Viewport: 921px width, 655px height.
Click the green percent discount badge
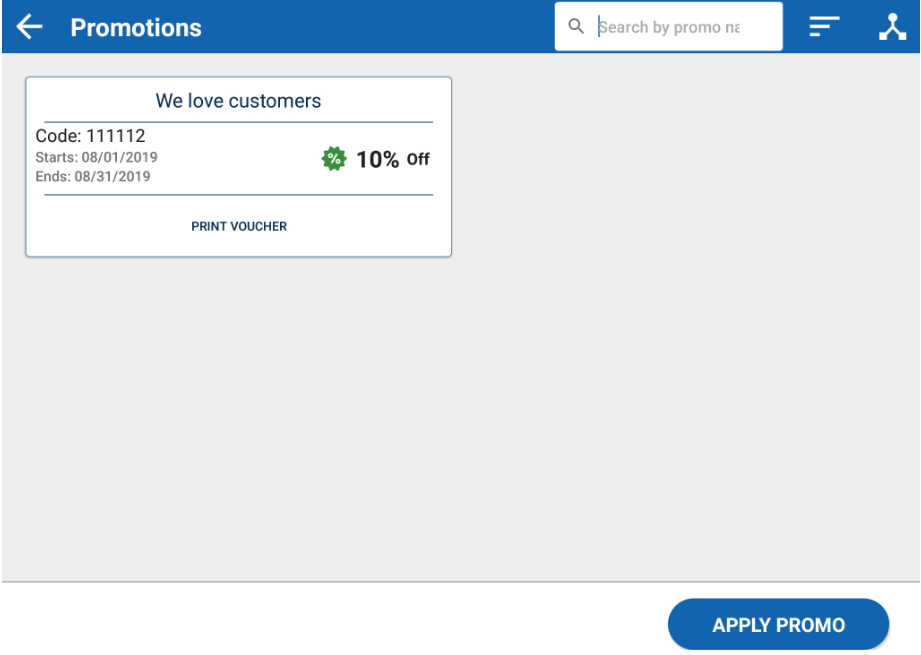tap(334, 159)
